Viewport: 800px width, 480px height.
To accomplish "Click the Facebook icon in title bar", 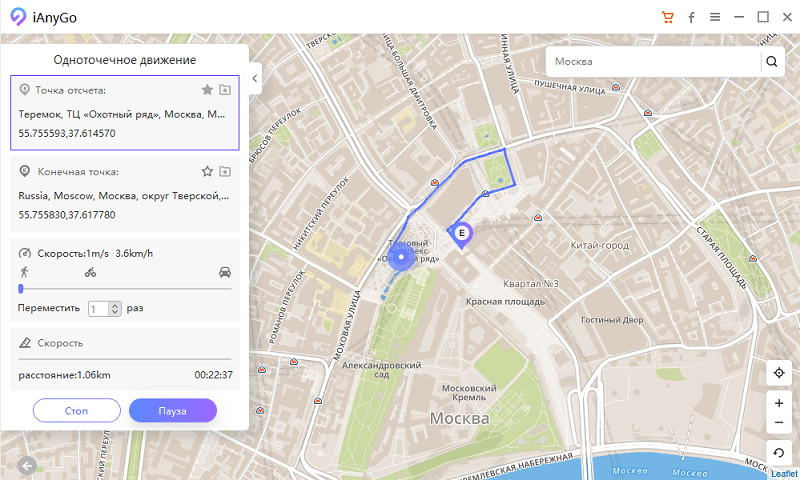I will [x=691, y=17].
